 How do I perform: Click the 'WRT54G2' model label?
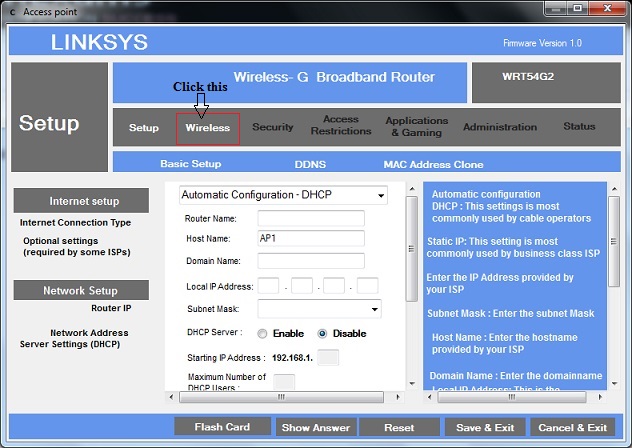pos(528,77)
